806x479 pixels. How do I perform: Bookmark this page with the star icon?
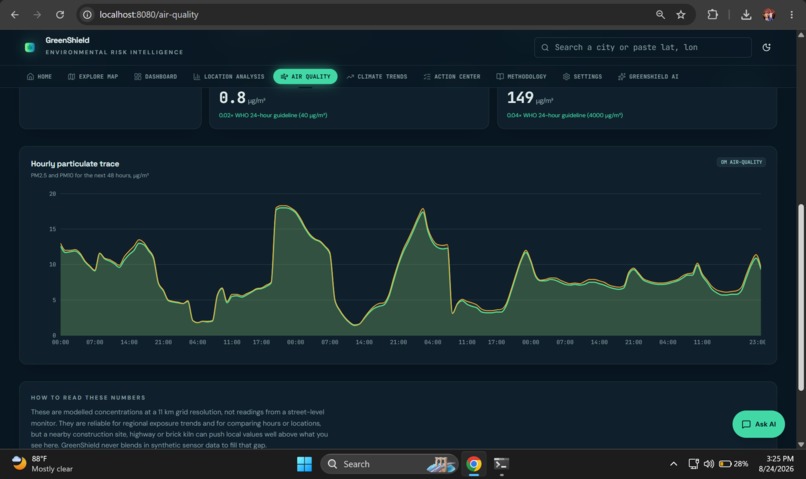tap(681, 14)
